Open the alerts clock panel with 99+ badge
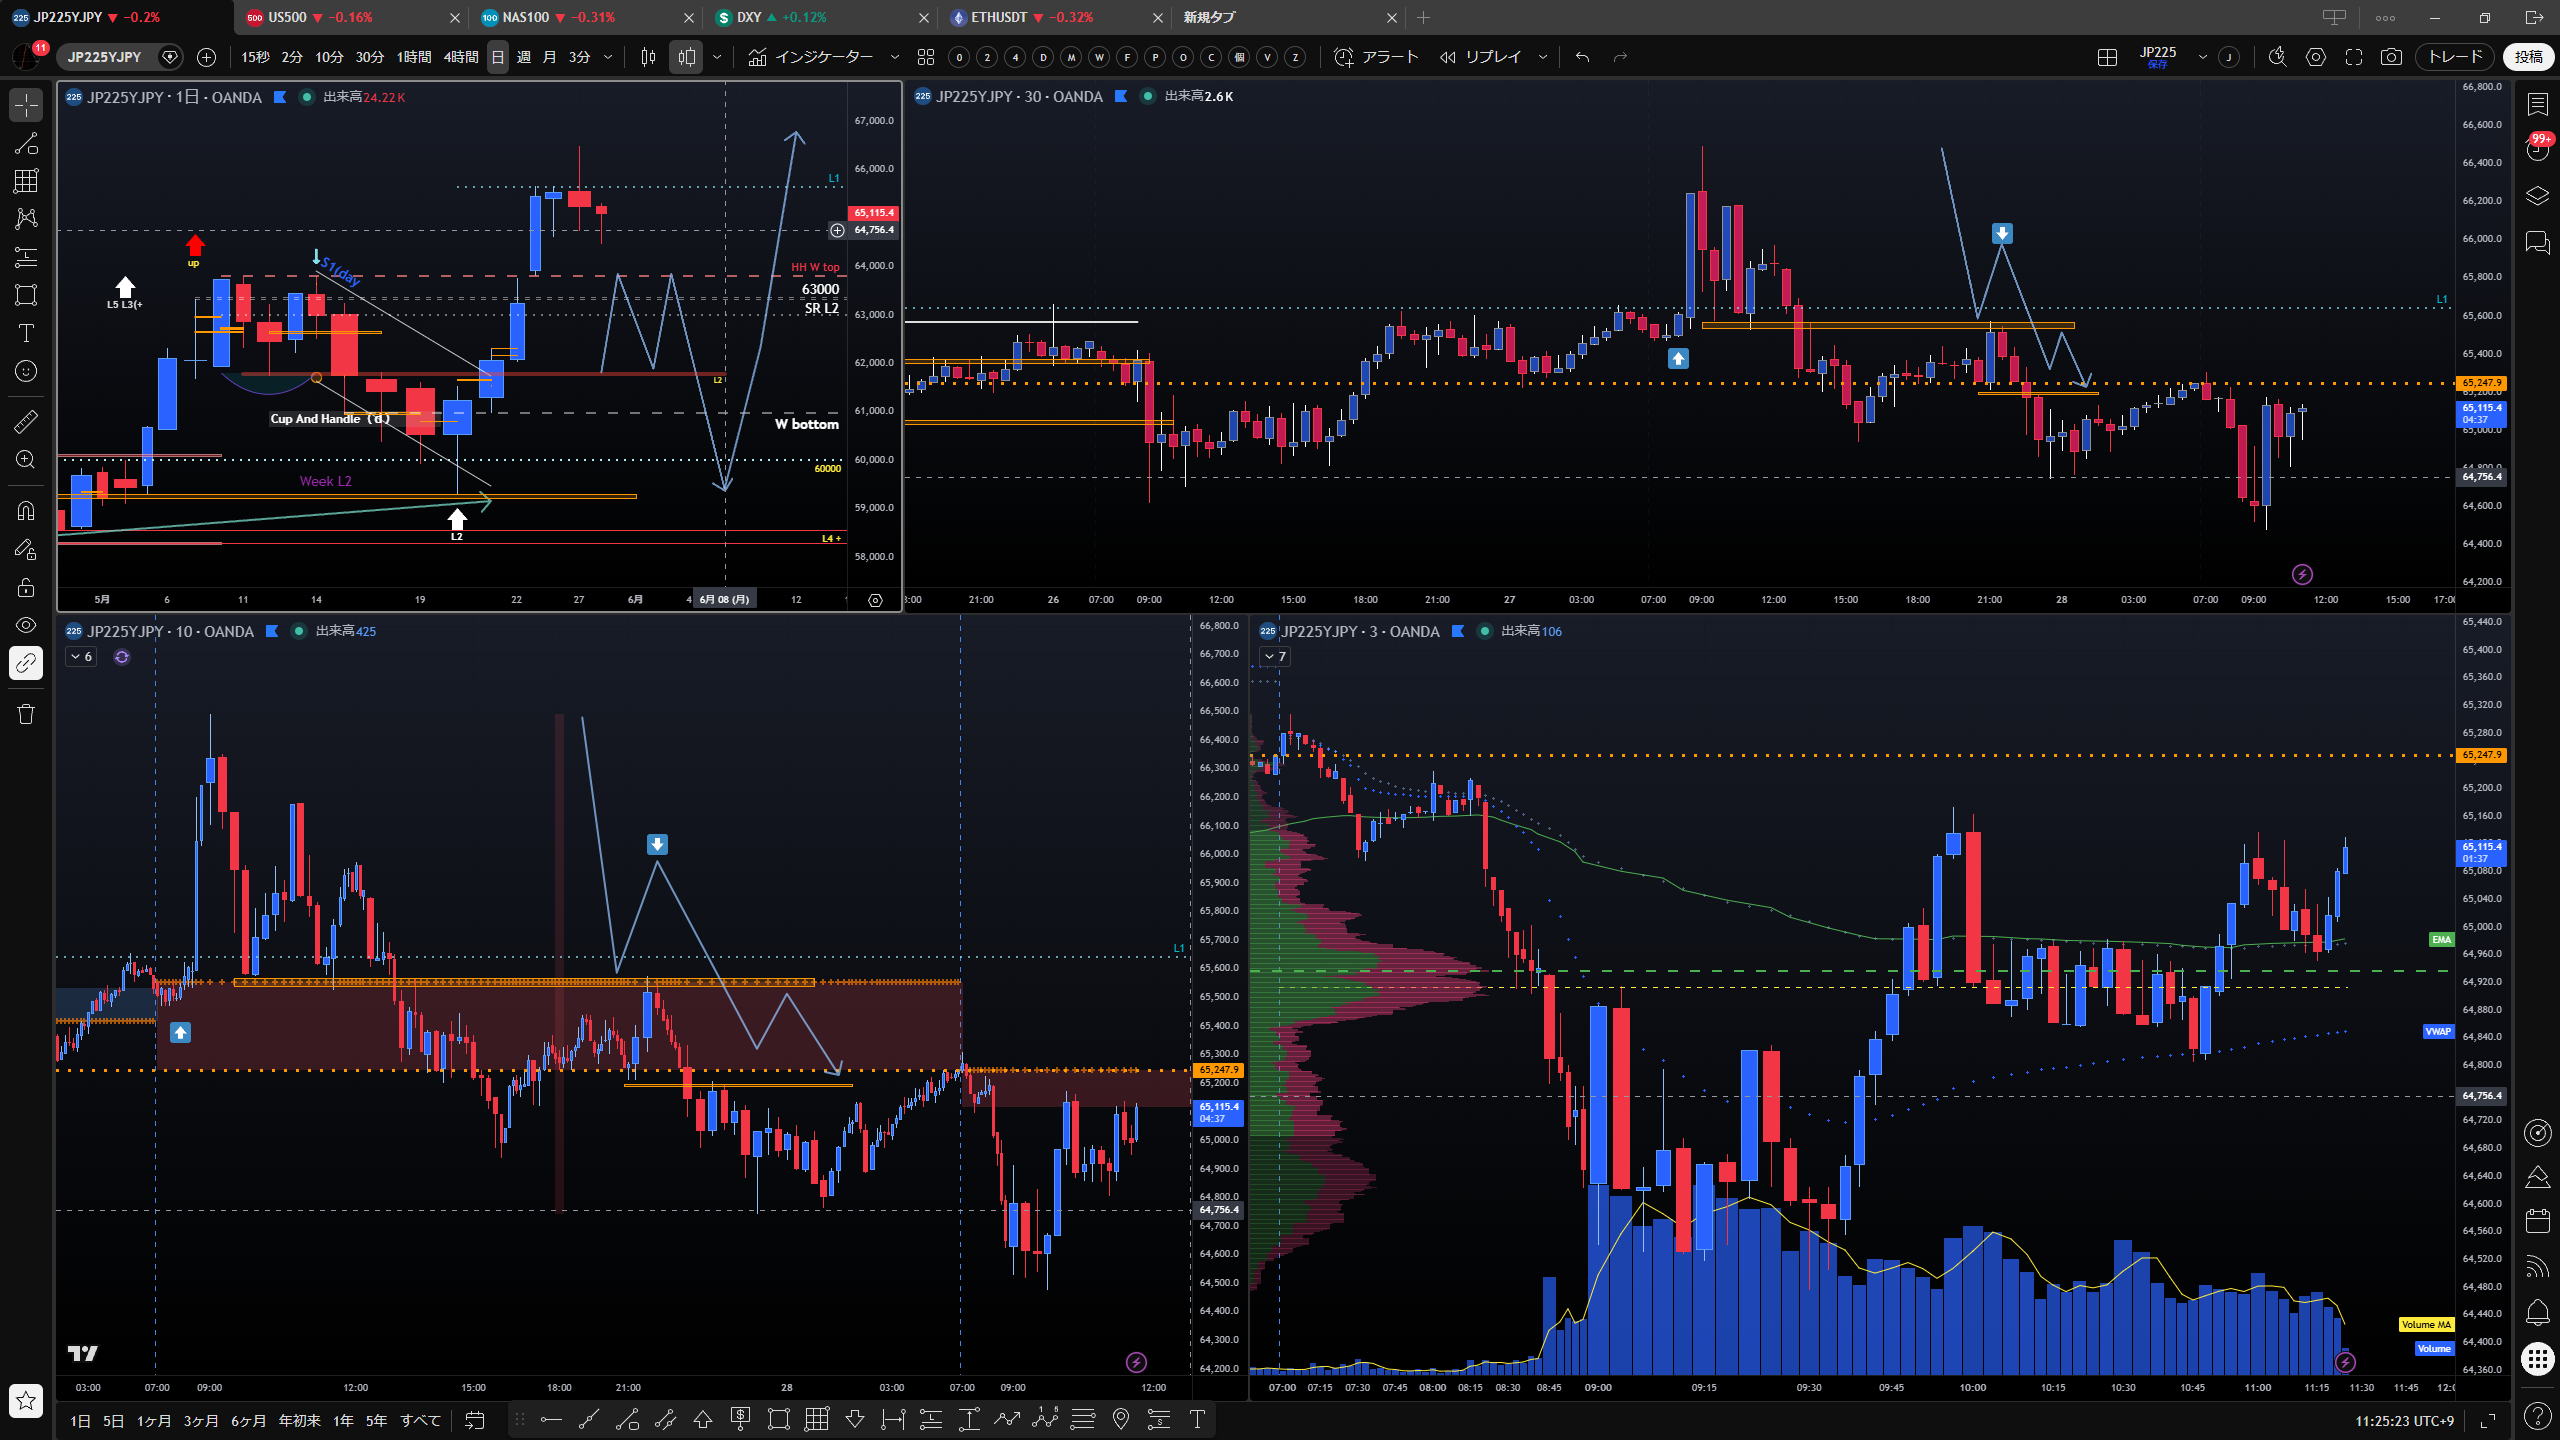 pos(2537,150)
